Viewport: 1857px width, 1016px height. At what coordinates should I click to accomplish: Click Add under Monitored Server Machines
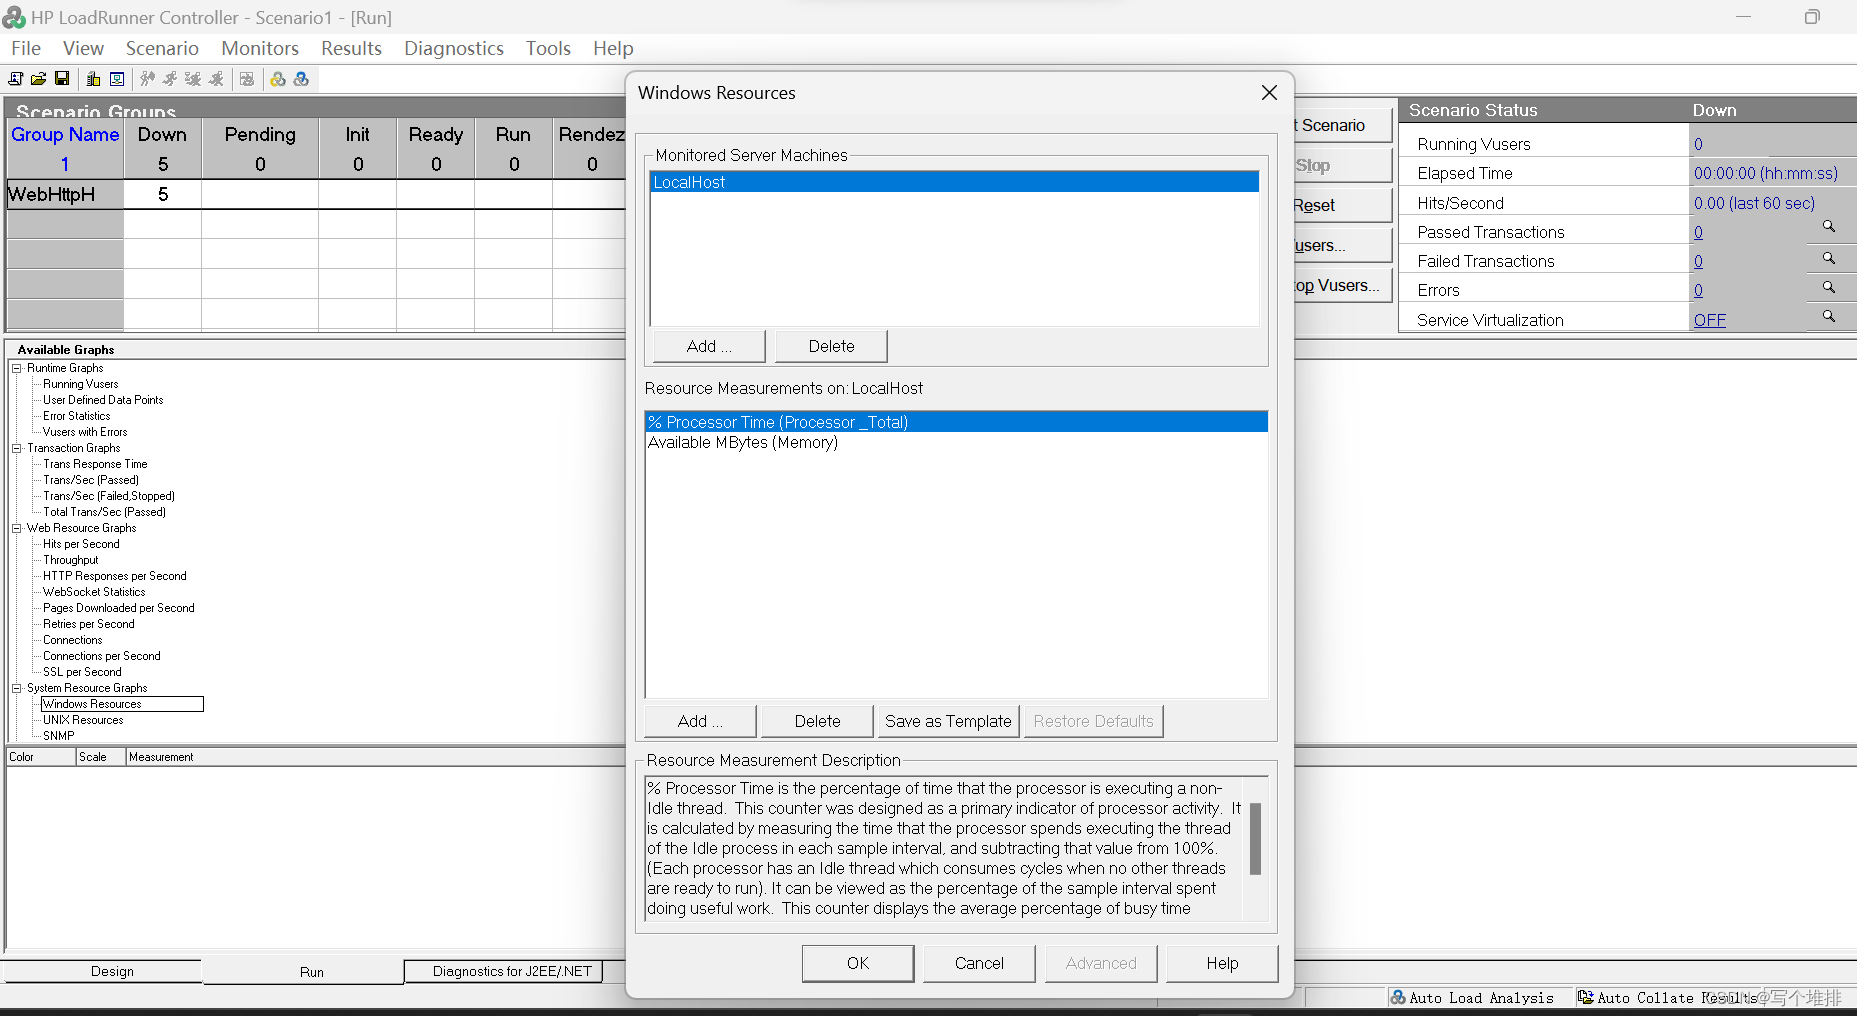point(709,346)
